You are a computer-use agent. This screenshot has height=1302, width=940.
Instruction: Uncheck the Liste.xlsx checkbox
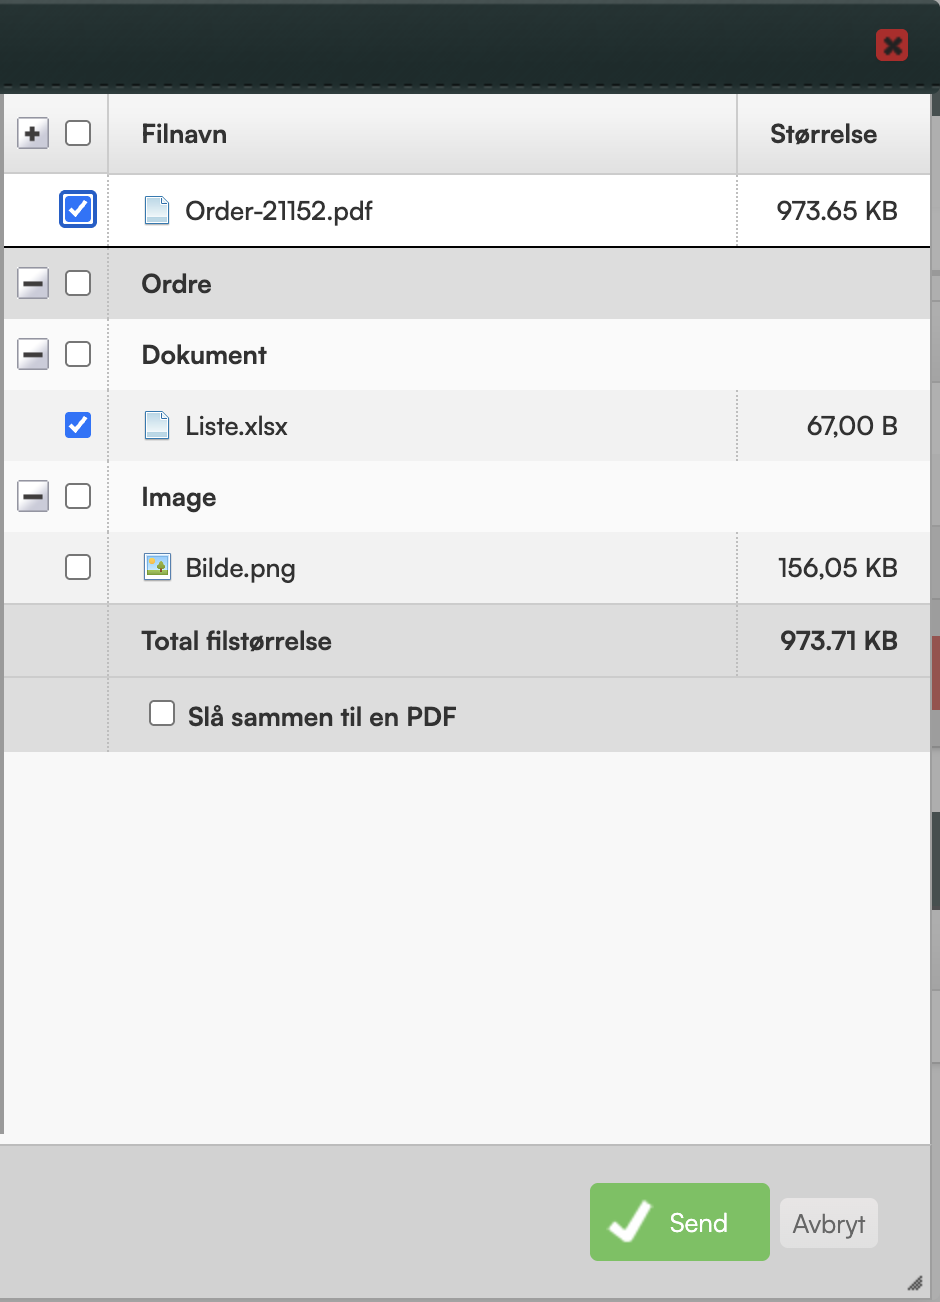[x=78, y=426]
